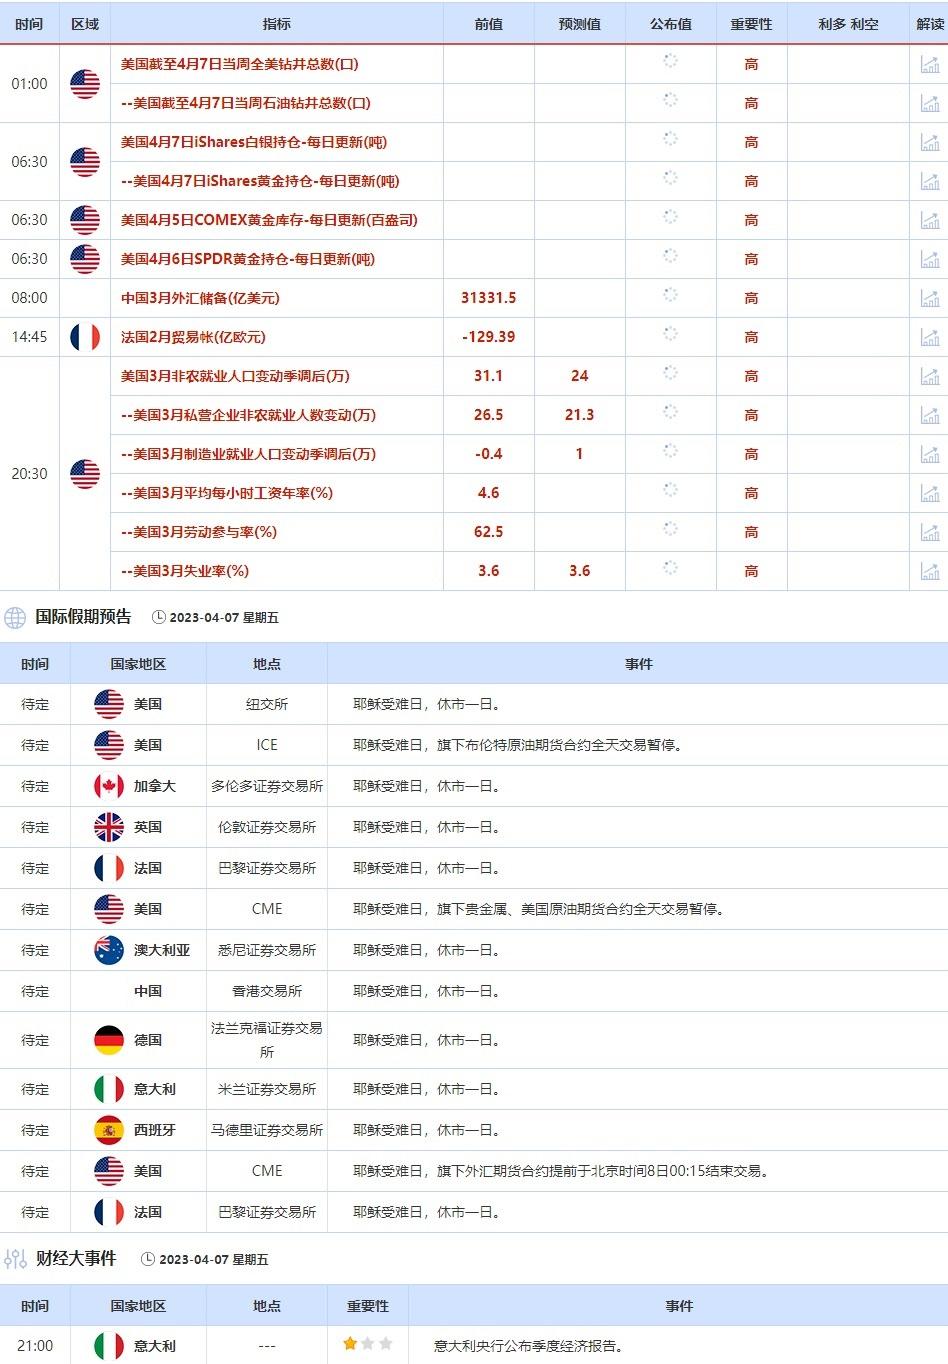Click chart icon for France February trade balance
This screenshot has width=948, height=1364.
929,337
